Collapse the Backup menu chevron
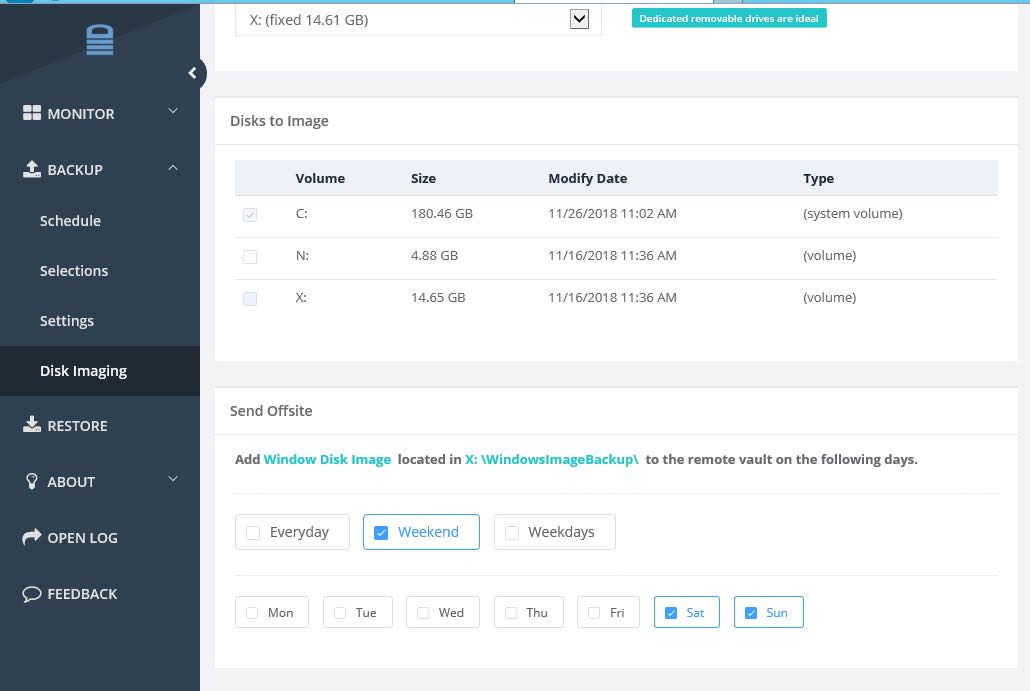Image resolution: width=1030 pixels, height=691 pixels. [173, 167]
